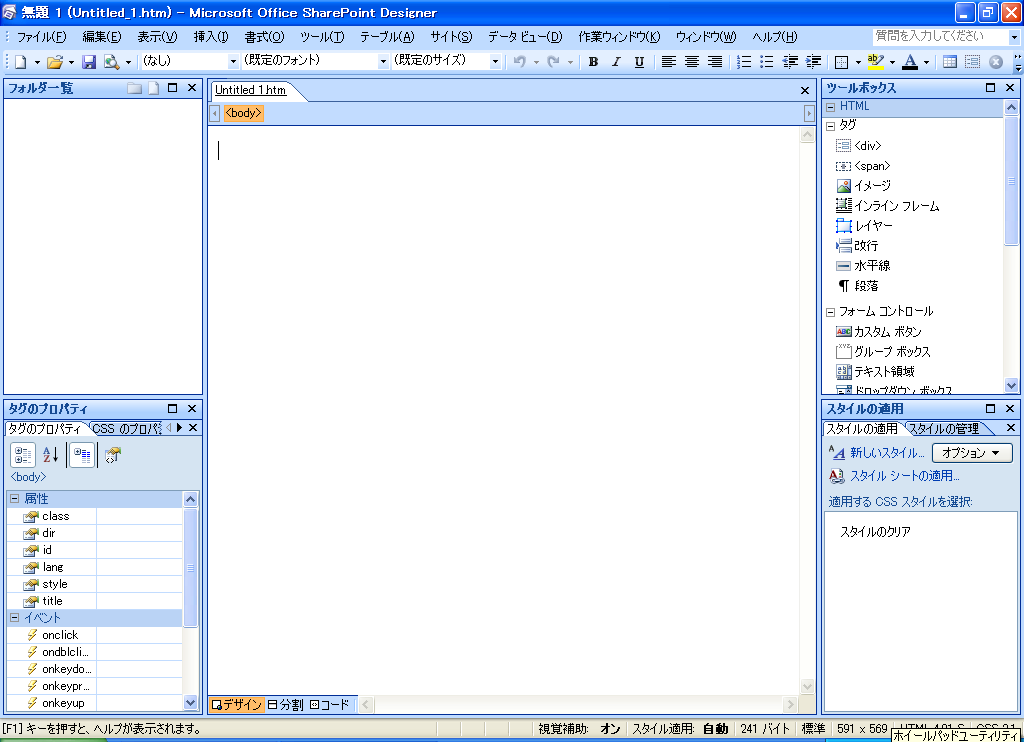Apply the font color

click(909, 61)
